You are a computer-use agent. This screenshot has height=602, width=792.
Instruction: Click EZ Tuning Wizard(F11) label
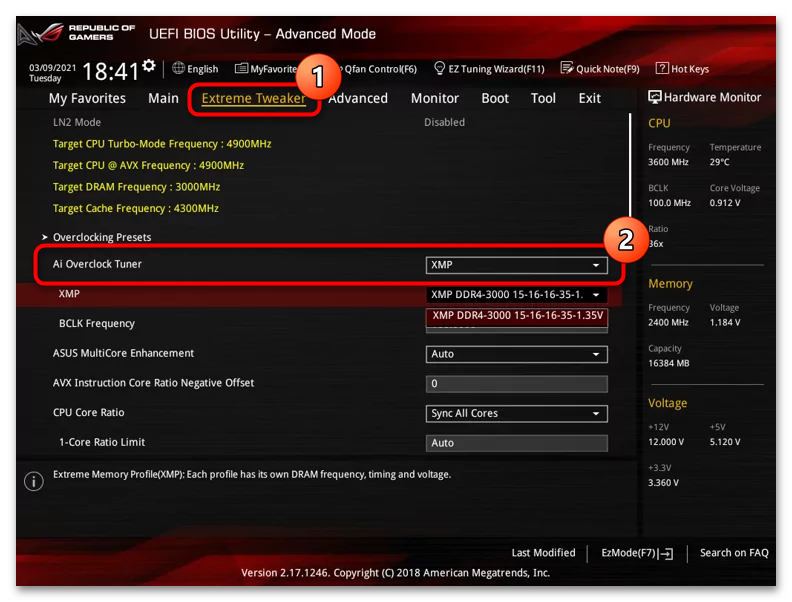(x=496, y=69)
